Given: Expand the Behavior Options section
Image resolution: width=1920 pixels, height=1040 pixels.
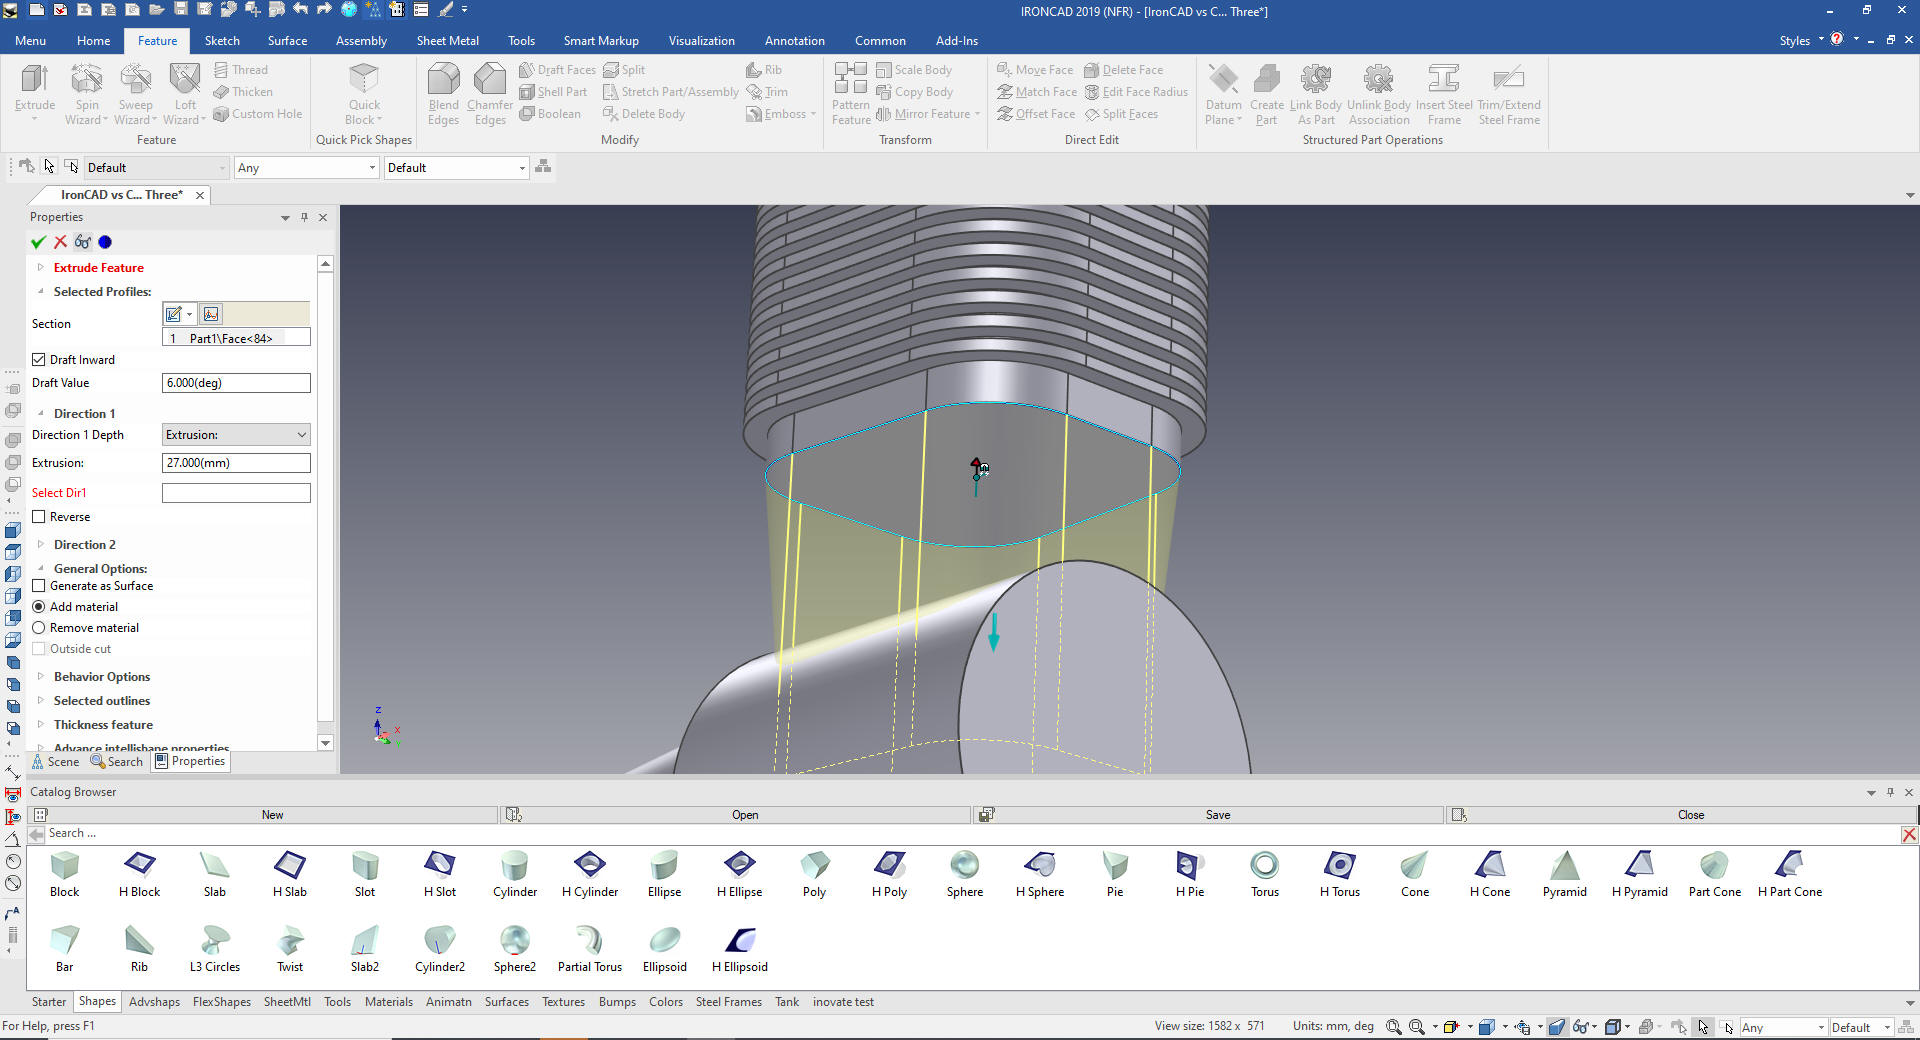Looking at the screenshot, I should pyautogui.click(x=41, y=677).
